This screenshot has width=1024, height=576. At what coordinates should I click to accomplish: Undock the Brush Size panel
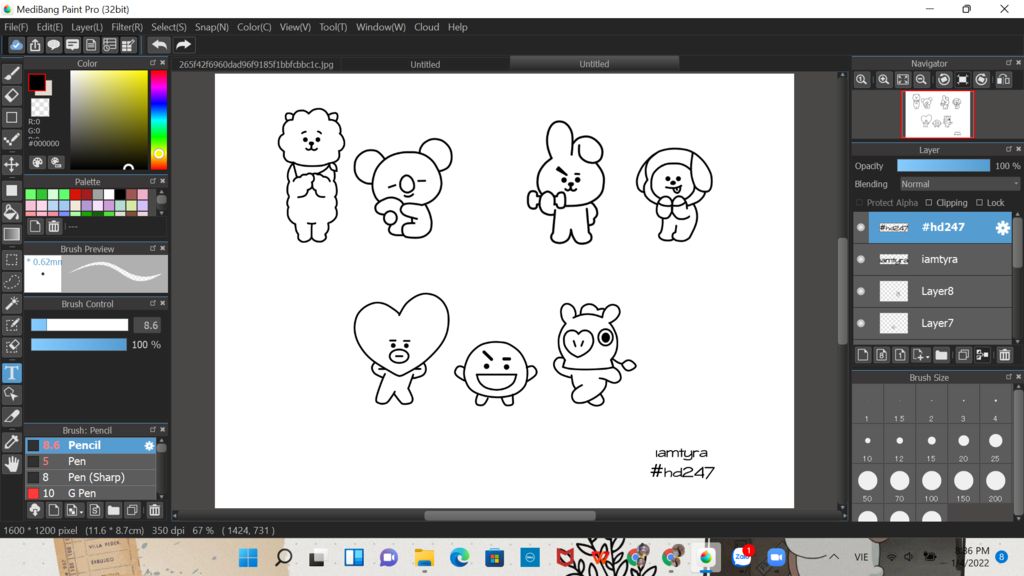(x=1008, y=377)
